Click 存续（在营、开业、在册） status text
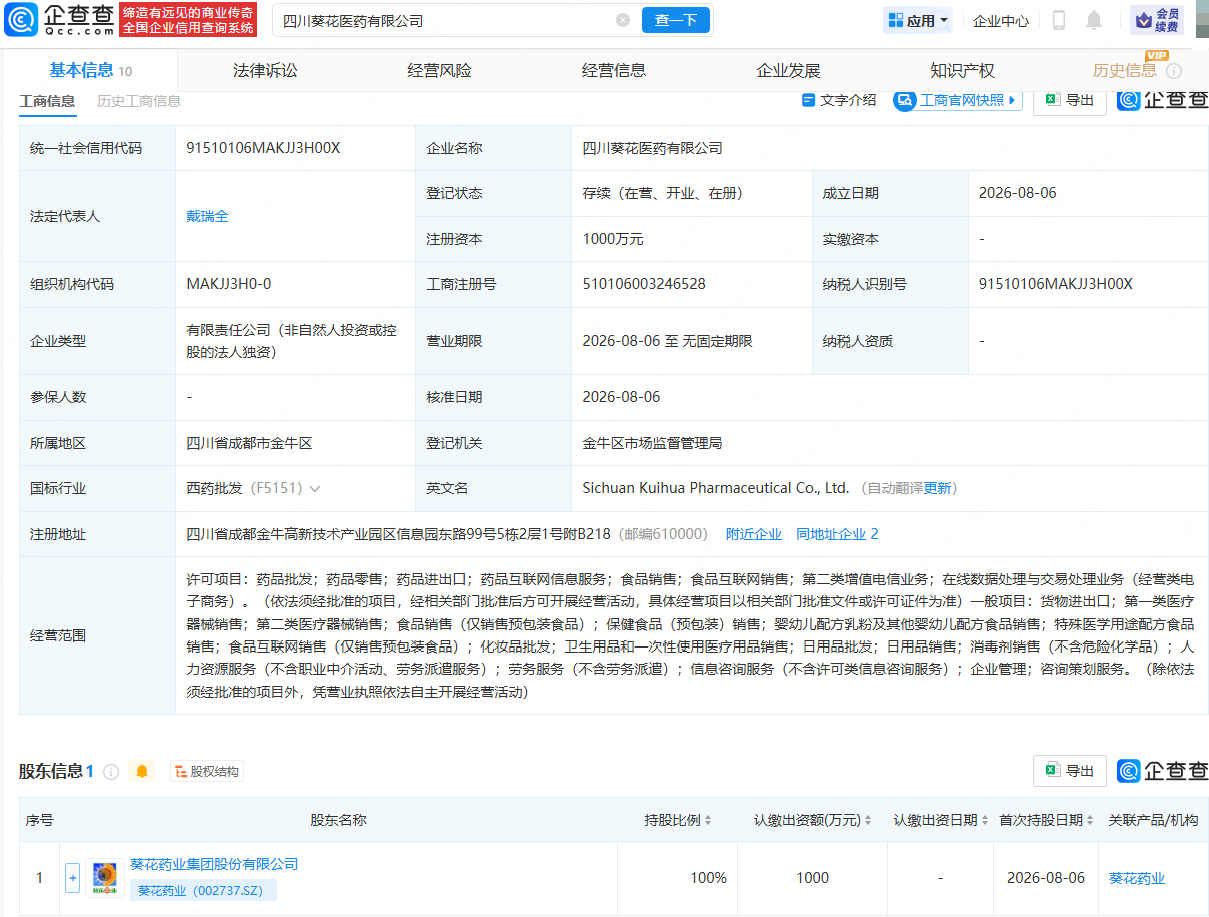The height and width of the screenshot is (917, 1209). 662,193
